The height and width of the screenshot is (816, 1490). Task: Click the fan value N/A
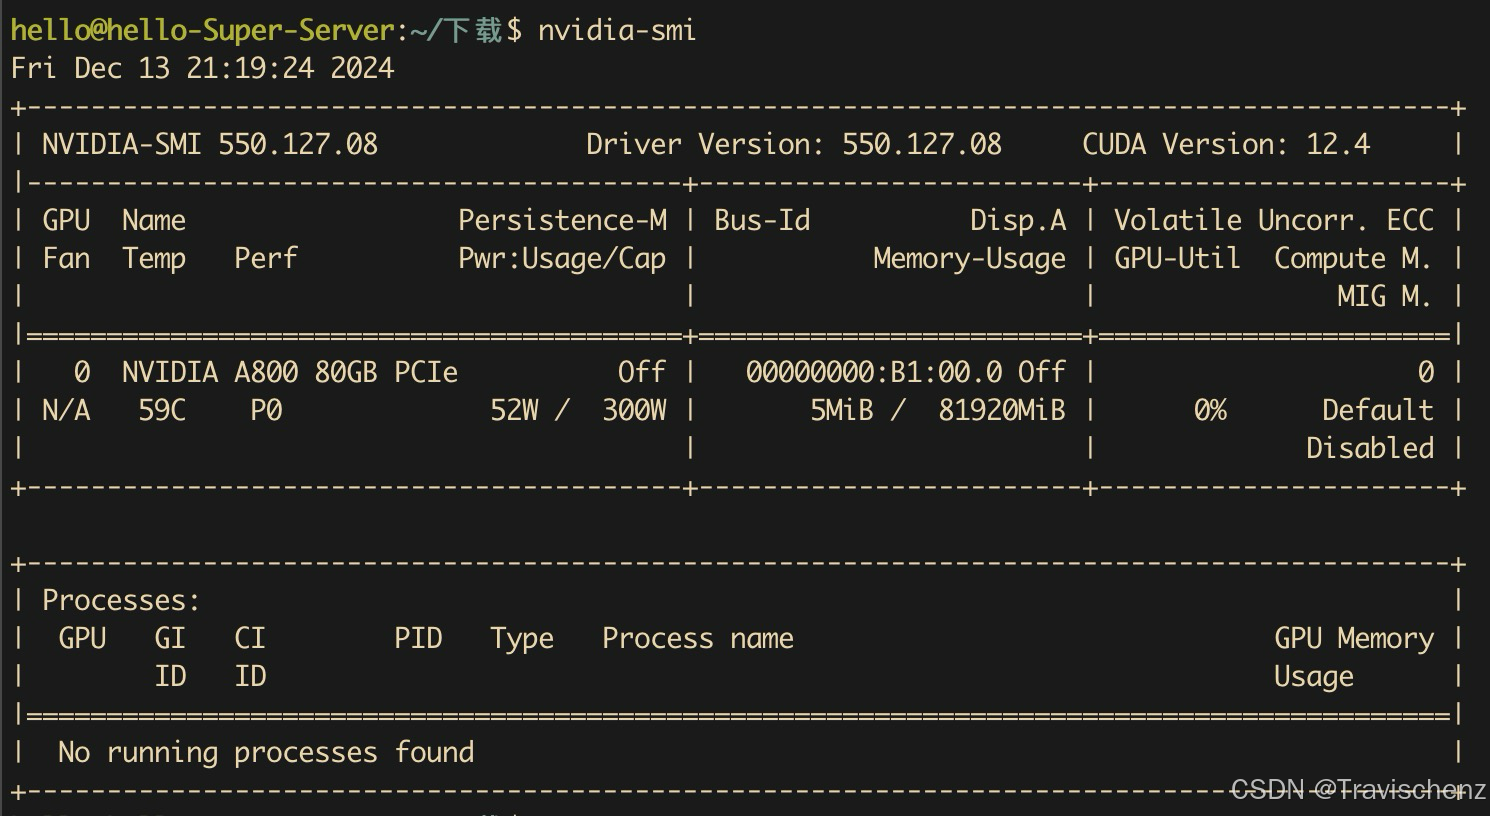click(x=66, y=410)
